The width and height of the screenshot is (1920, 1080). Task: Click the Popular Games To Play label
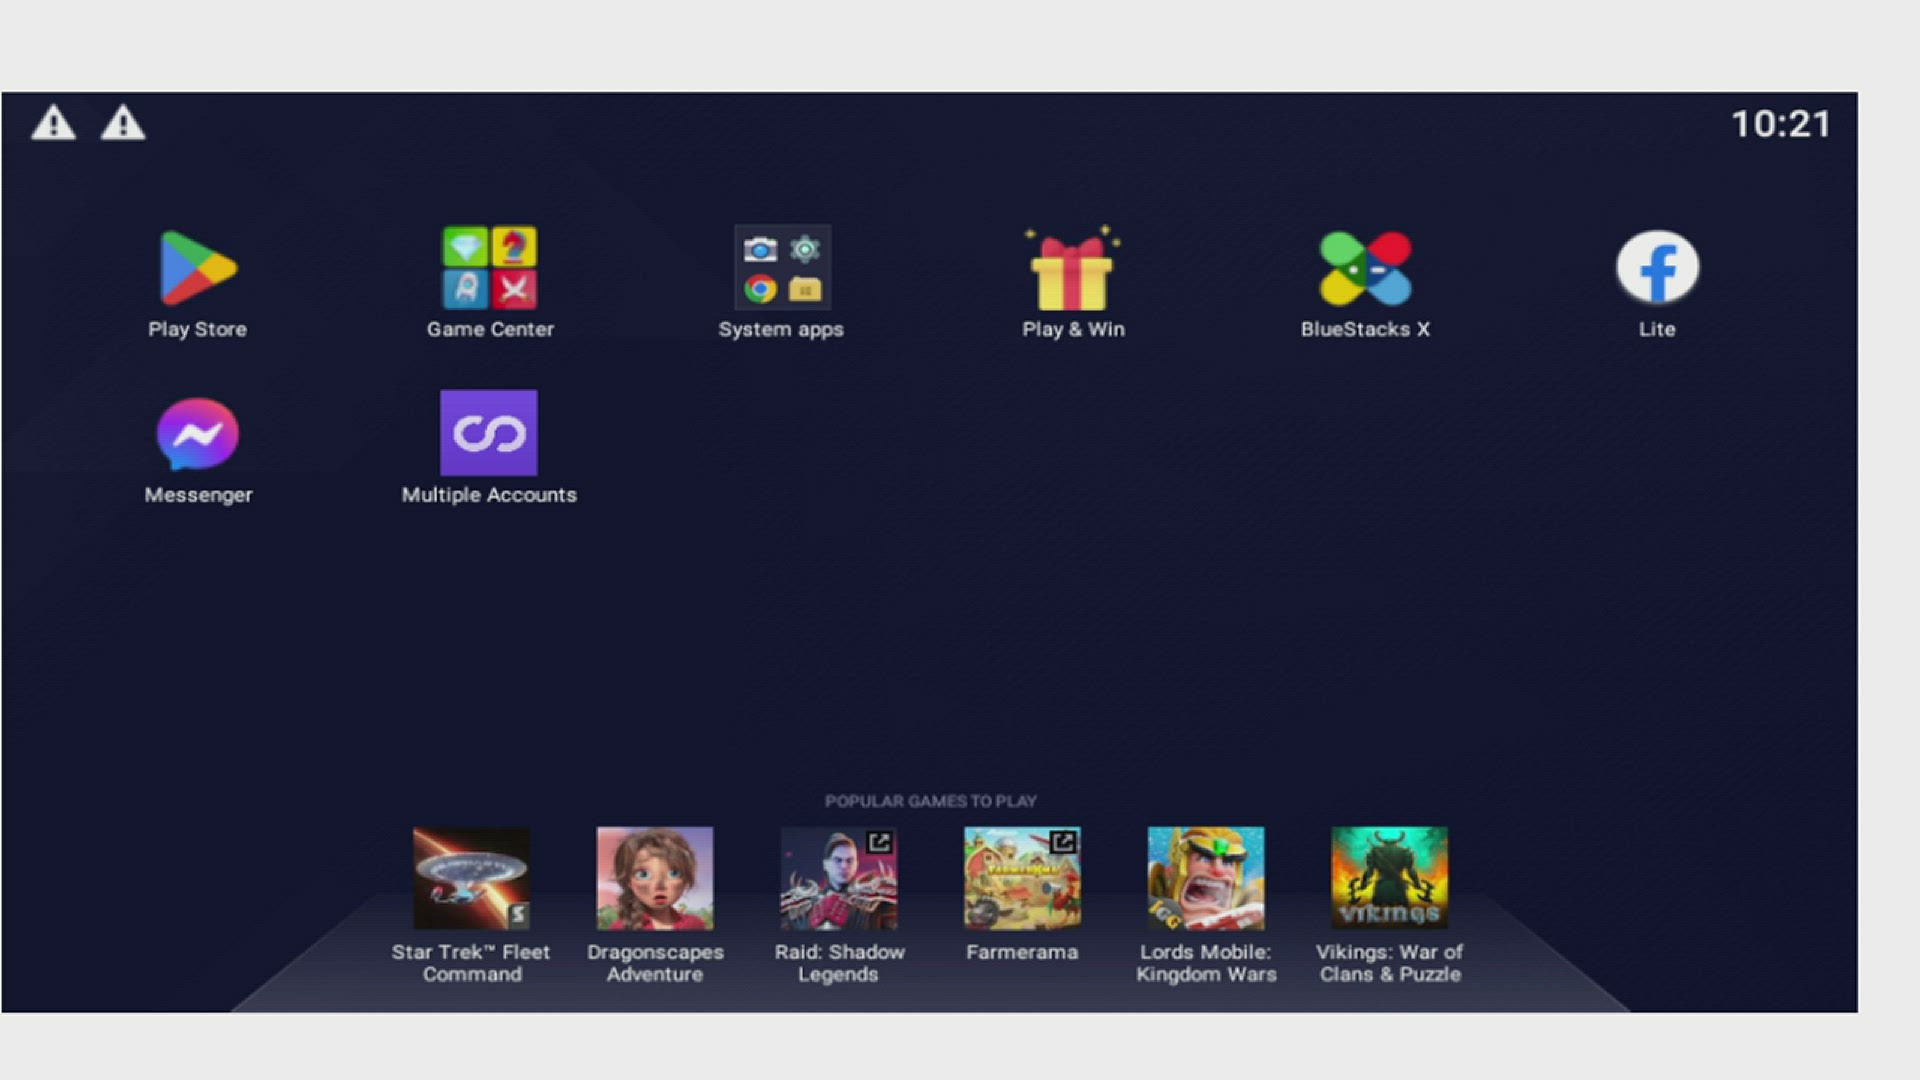[930, 801]
